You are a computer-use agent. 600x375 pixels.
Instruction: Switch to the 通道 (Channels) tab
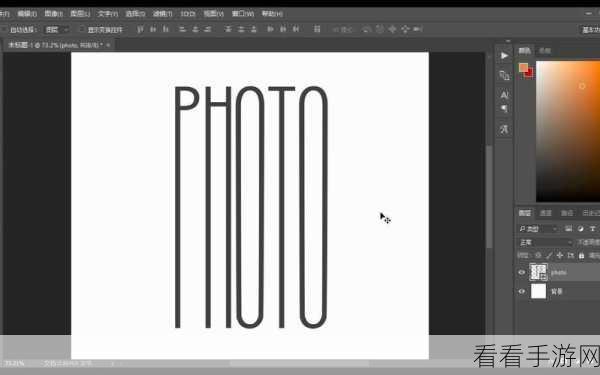(546, 213)
